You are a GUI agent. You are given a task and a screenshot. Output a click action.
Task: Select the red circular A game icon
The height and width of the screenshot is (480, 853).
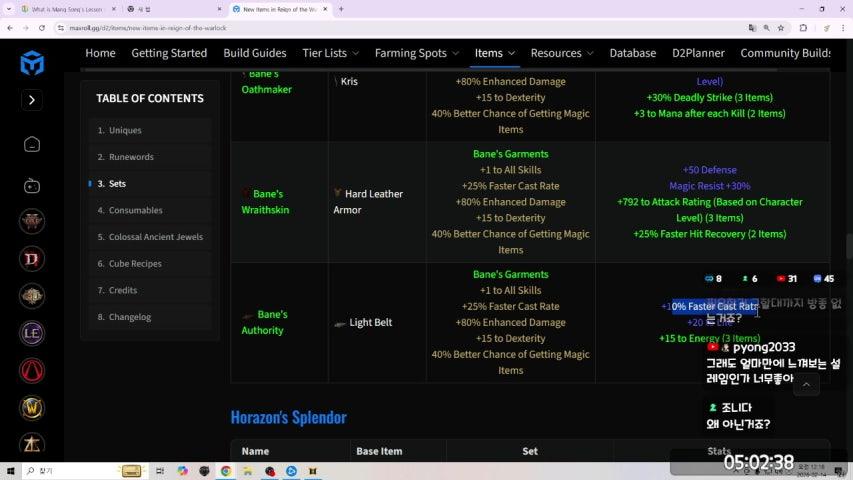pyautogui.click(x=32, y=371)
